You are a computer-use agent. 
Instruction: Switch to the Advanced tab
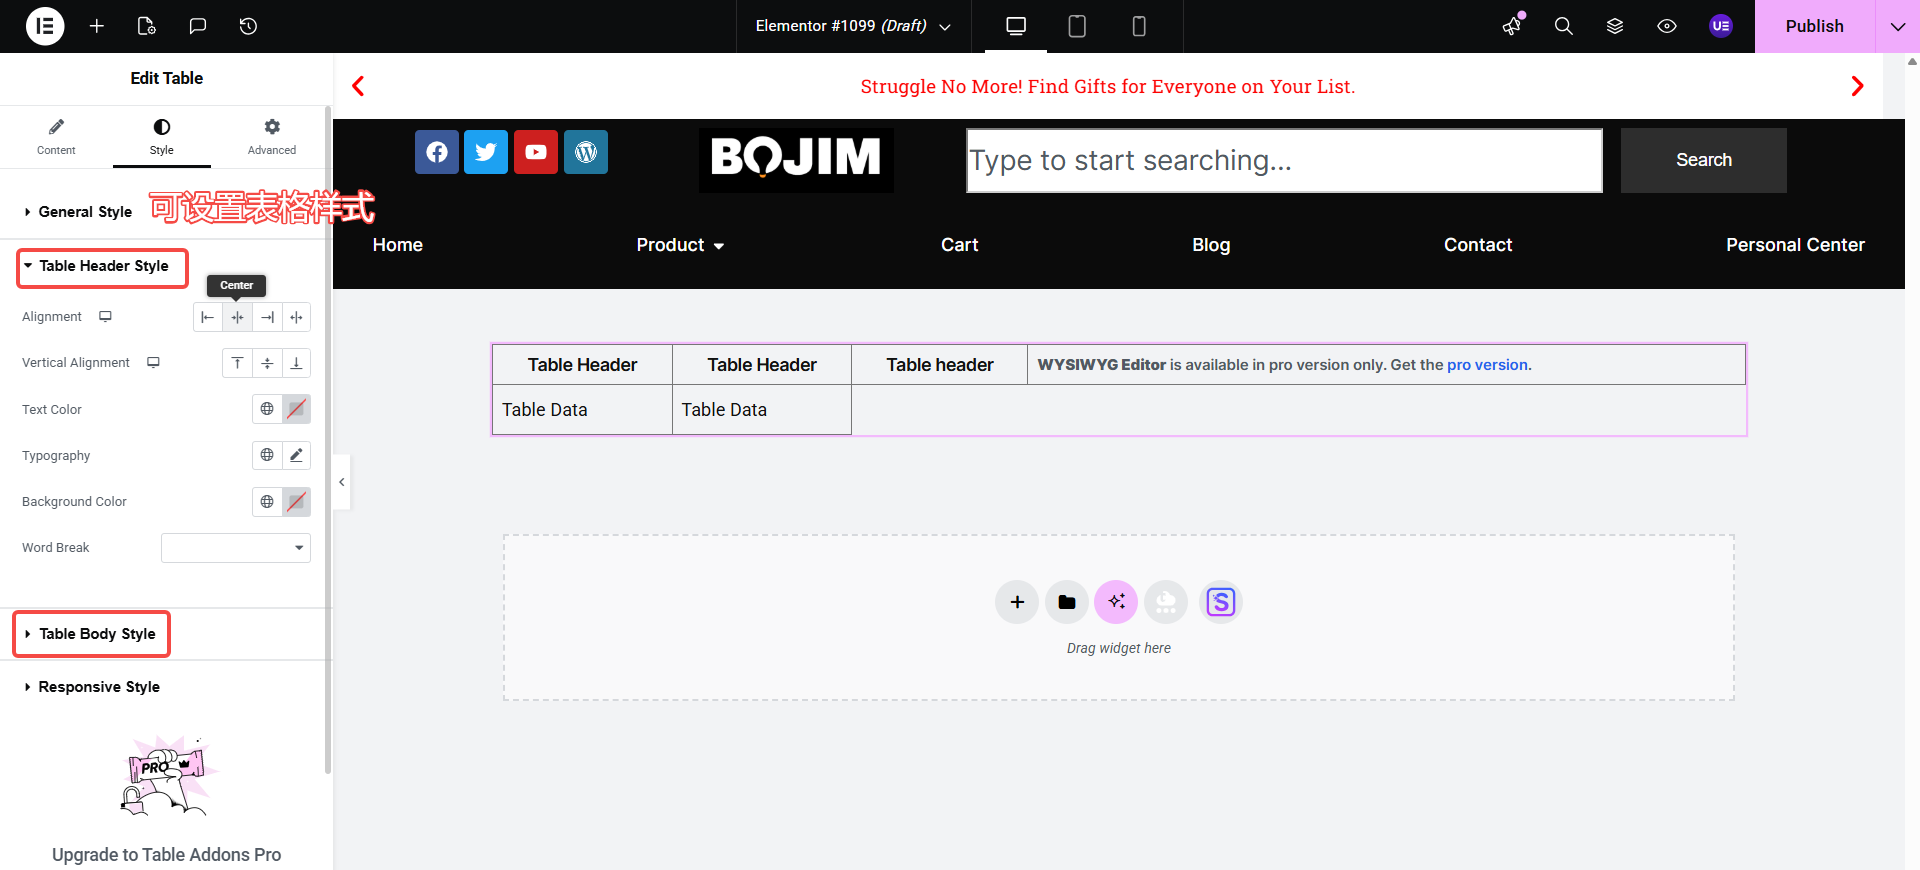[x=272, y=137]
